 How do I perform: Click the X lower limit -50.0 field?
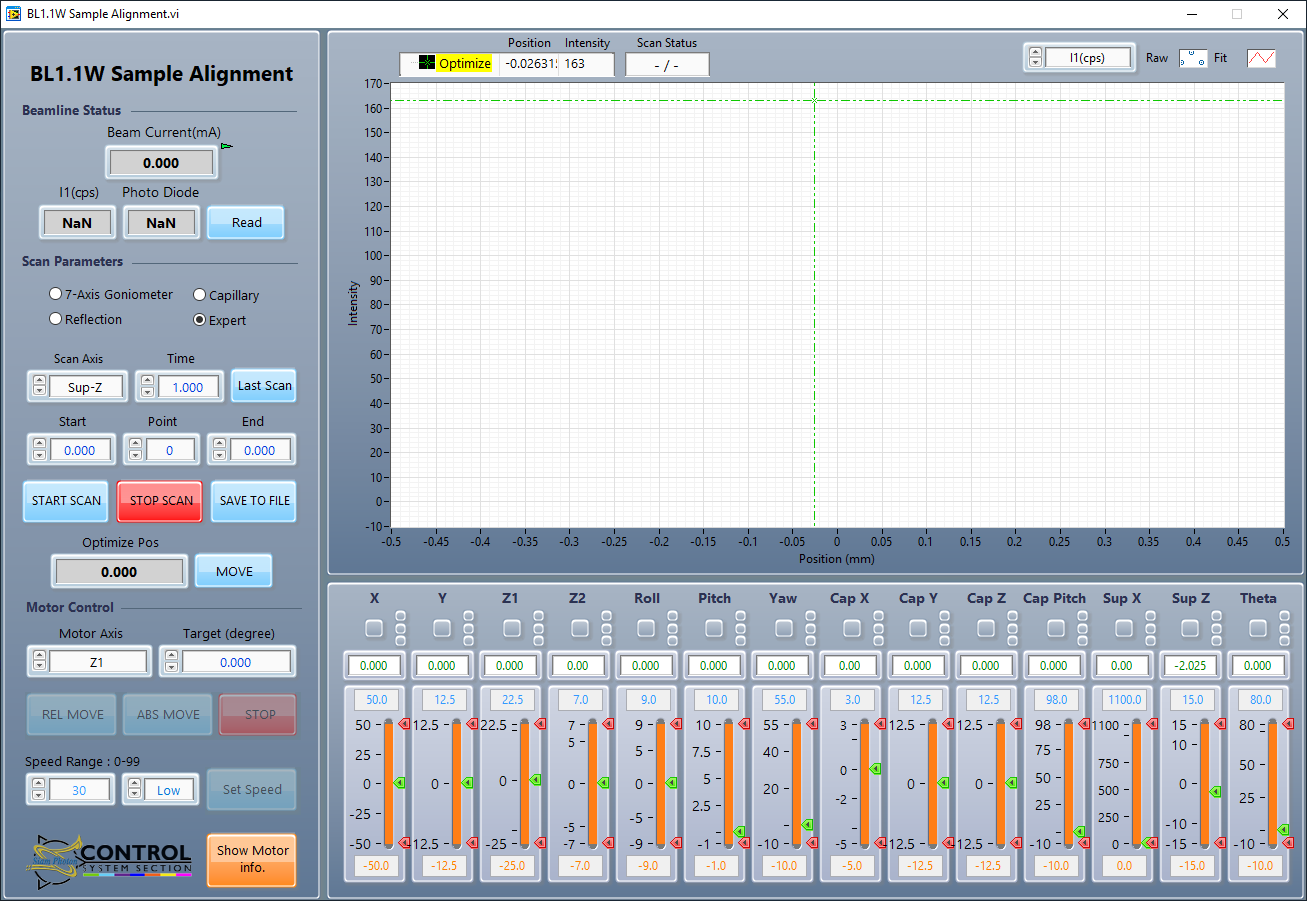374,865
